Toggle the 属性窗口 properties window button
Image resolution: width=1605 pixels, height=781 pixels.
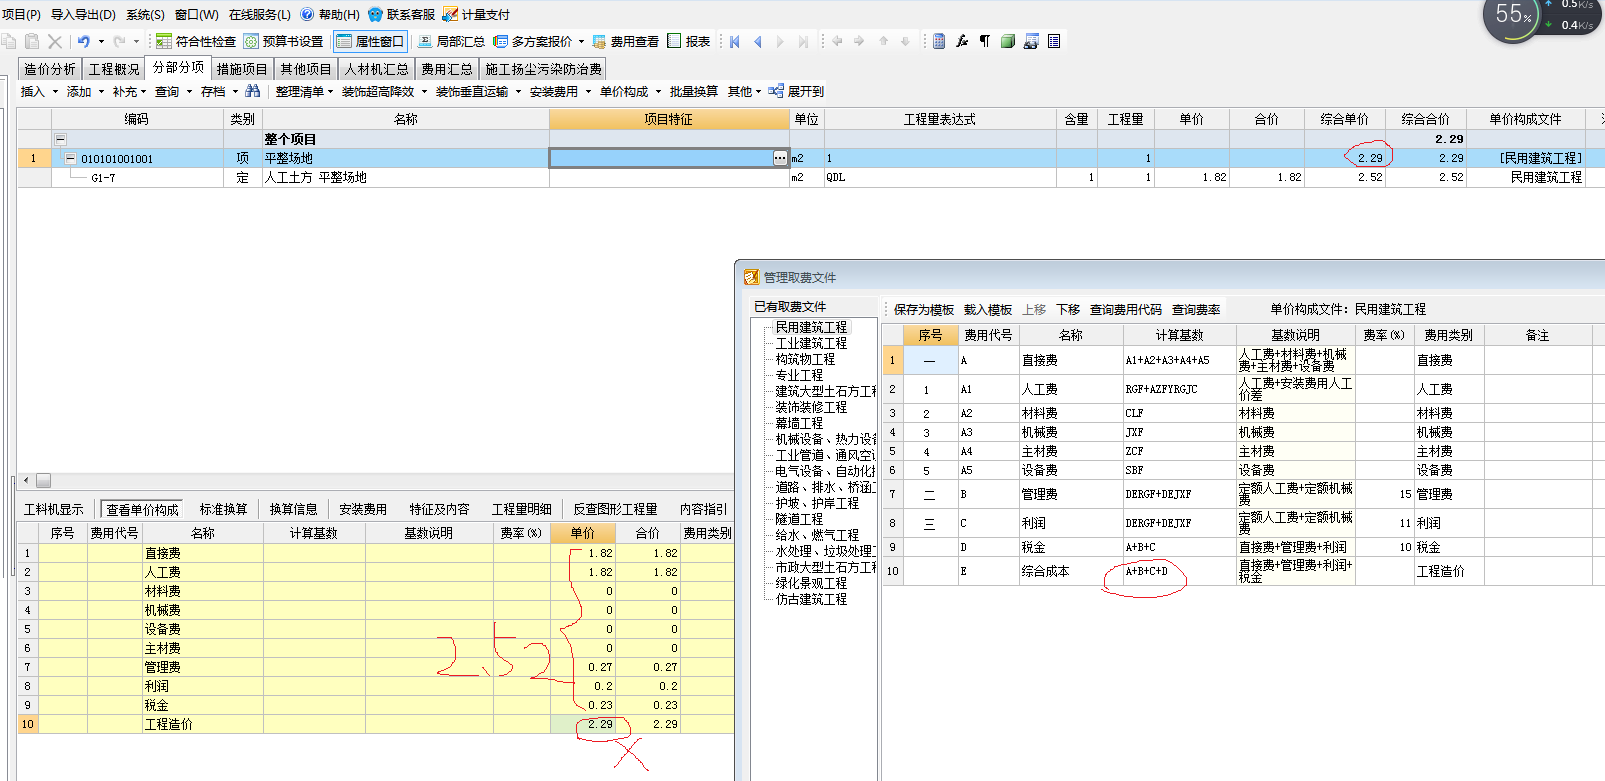(370, 41)
